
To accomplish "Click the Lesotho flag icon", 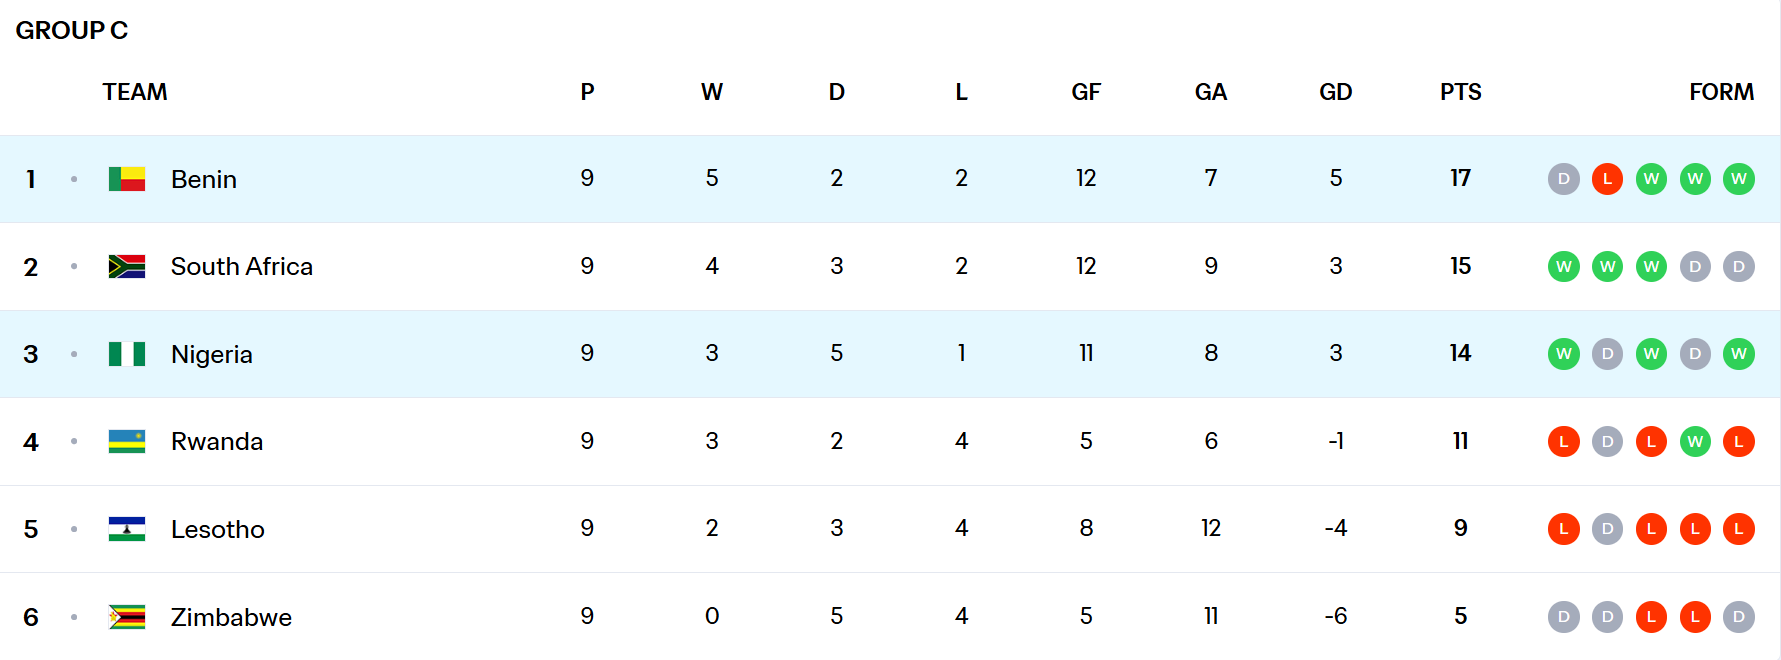I will [127, 529].
